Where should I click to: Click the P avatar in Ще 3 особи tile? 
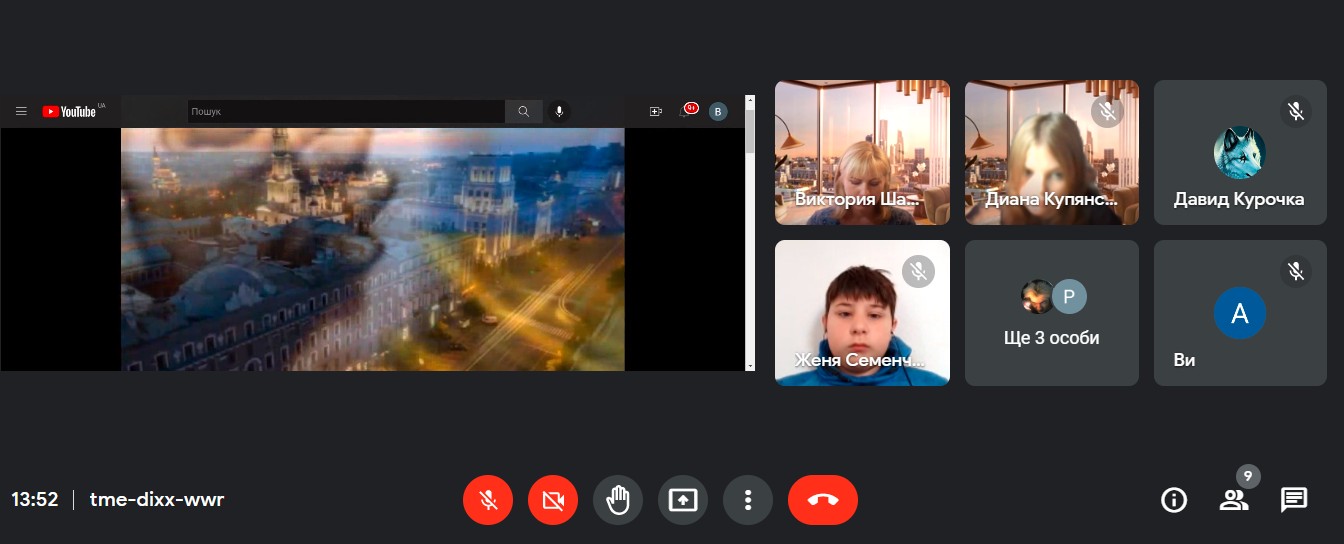[x=1069, y=296]
